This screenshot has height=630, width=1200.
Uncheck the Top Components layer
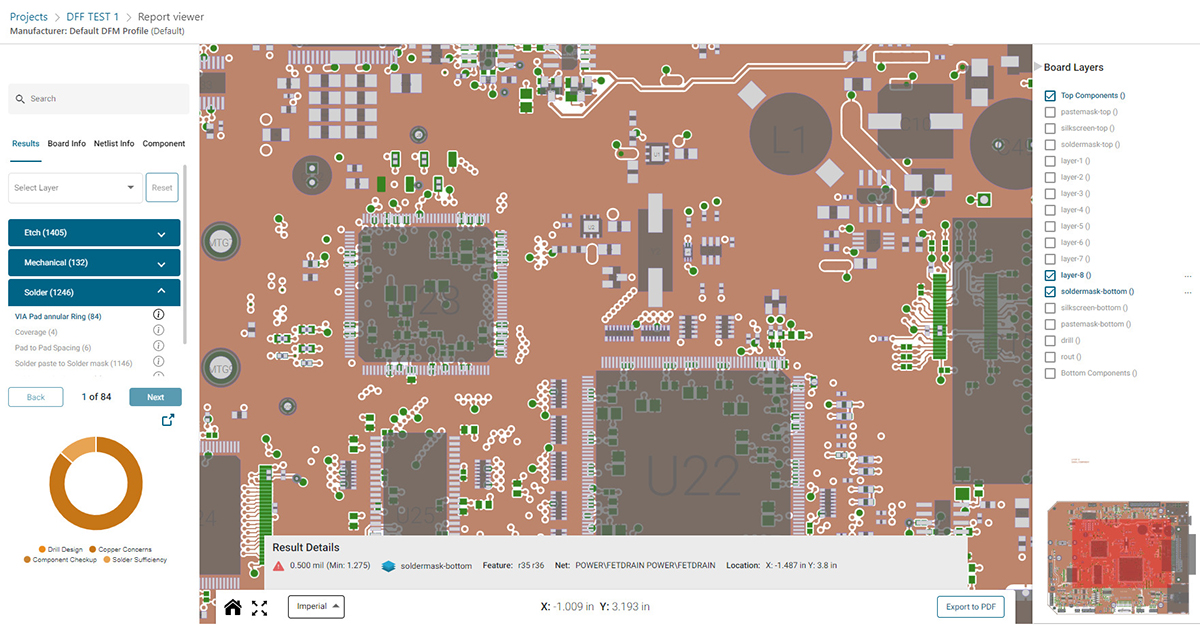pos(1049,95)
